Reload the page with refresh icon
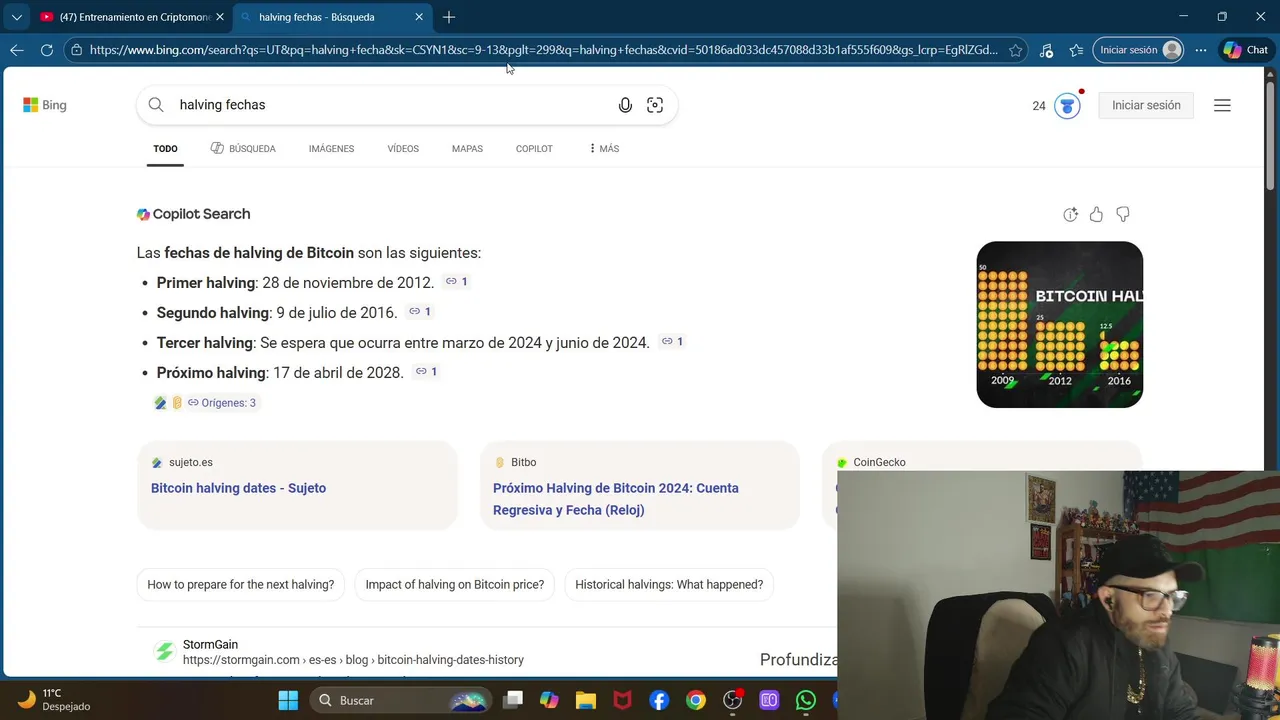Screen dimensions: 1280x720 (x=47, y=50)
